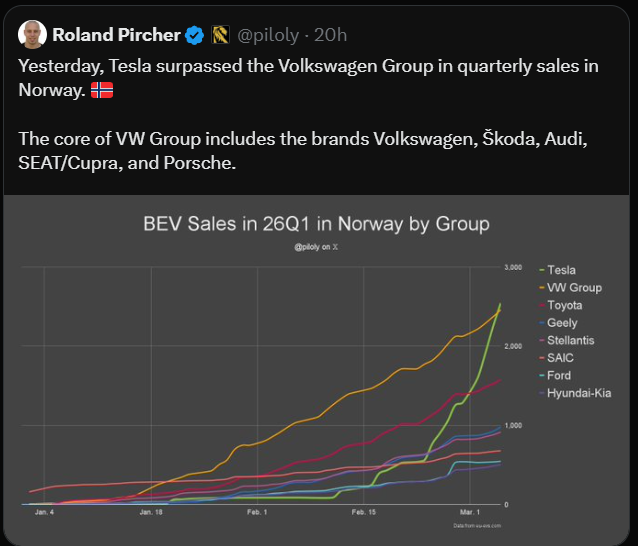
Task: Select the VW Group legend entry
Action: point(575,288)
